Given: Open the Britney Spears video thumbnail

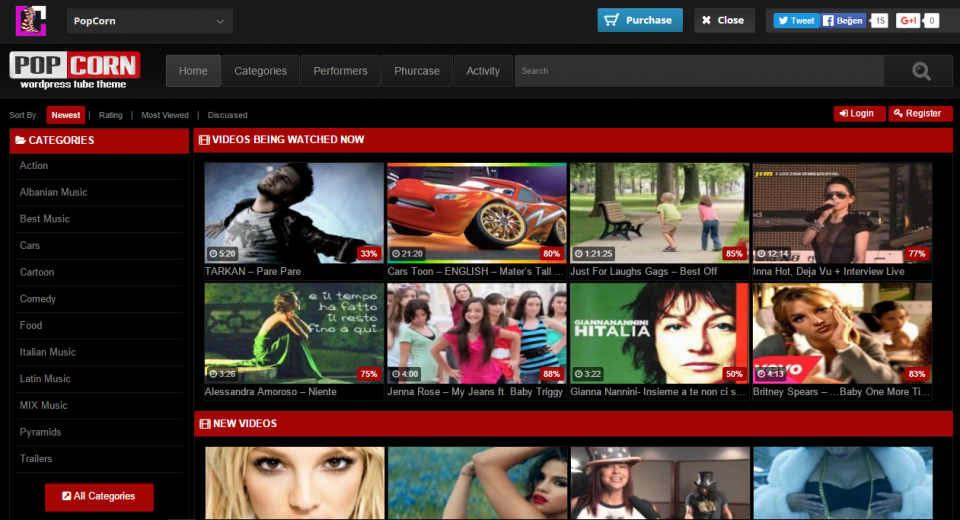Looking at the screenshot, I should (842, 333).
